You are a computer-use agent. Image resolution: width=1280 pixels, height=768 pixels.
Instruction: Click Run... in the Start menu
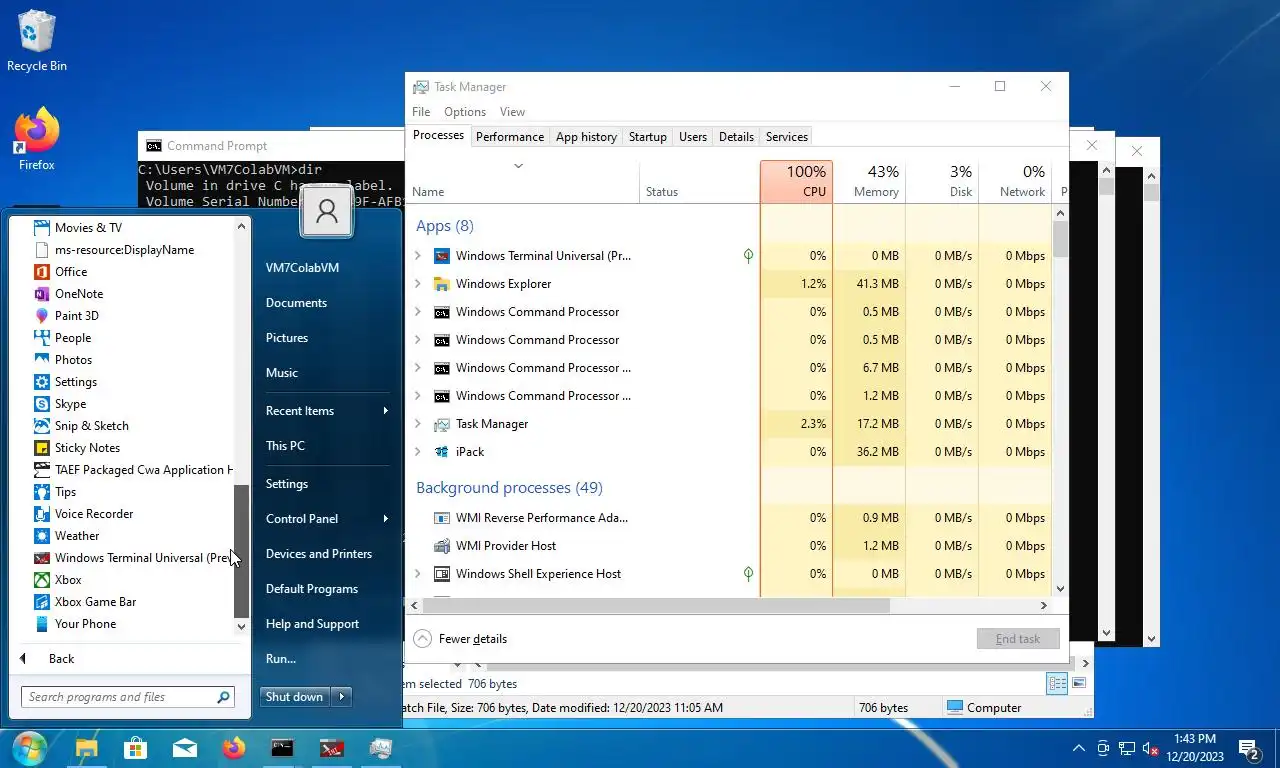pyautogui.click(x=281, y=659)
